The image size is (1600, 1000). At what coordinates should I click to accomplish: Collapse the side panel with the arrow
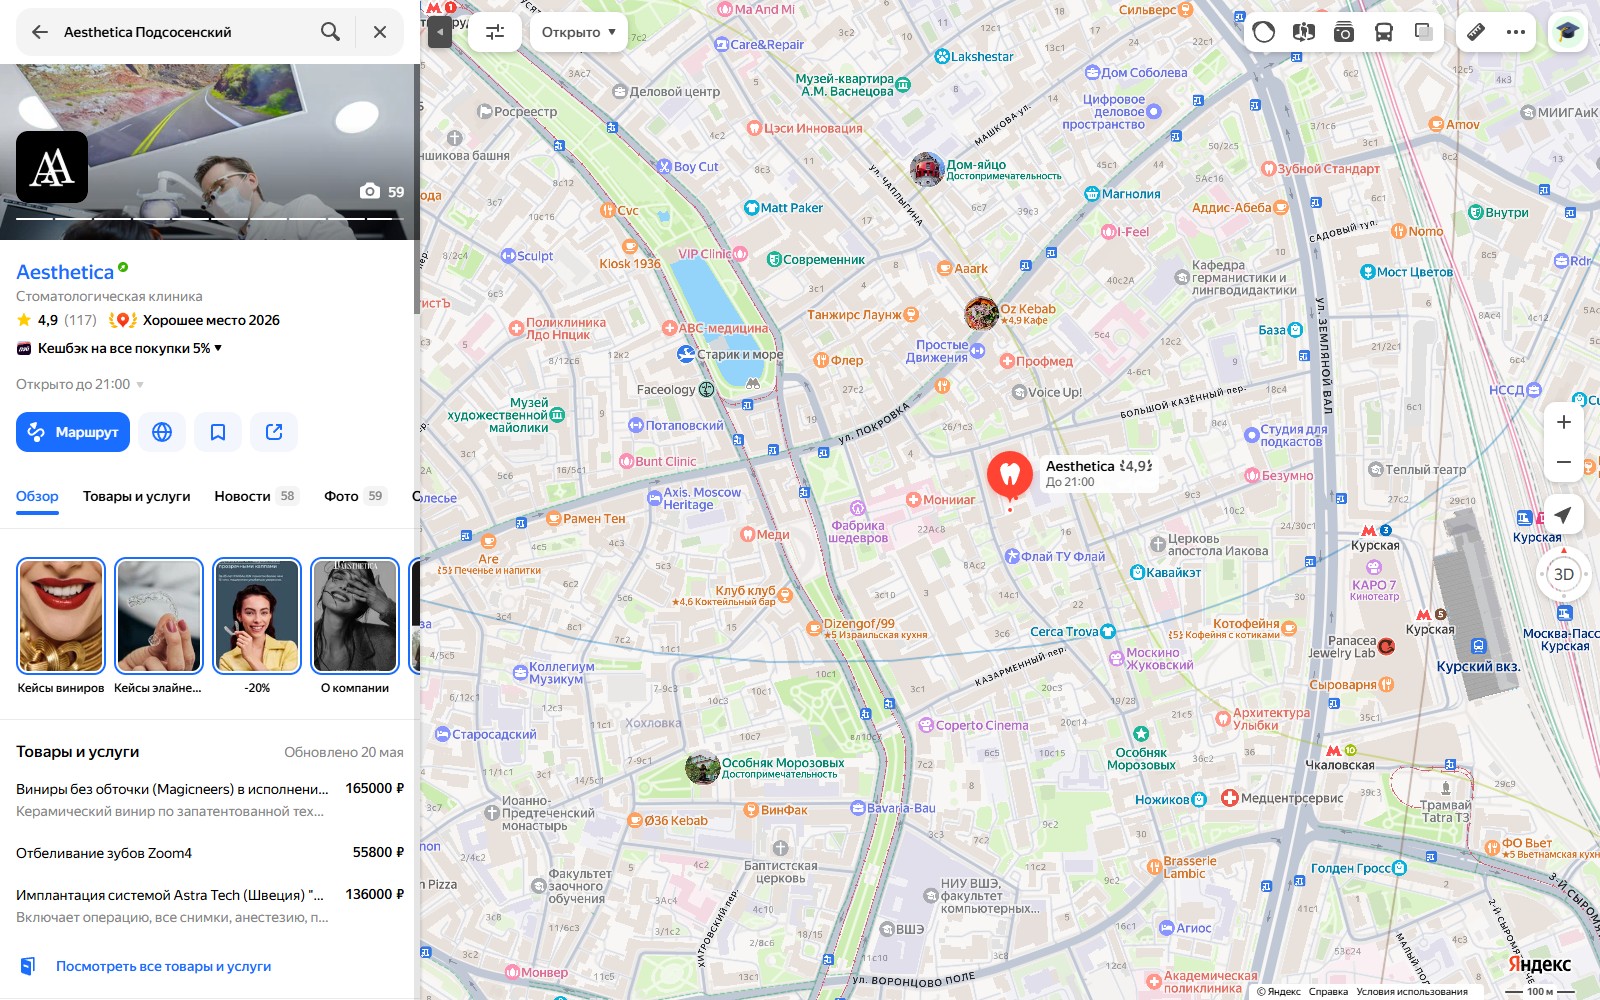(x=440, y=32)
